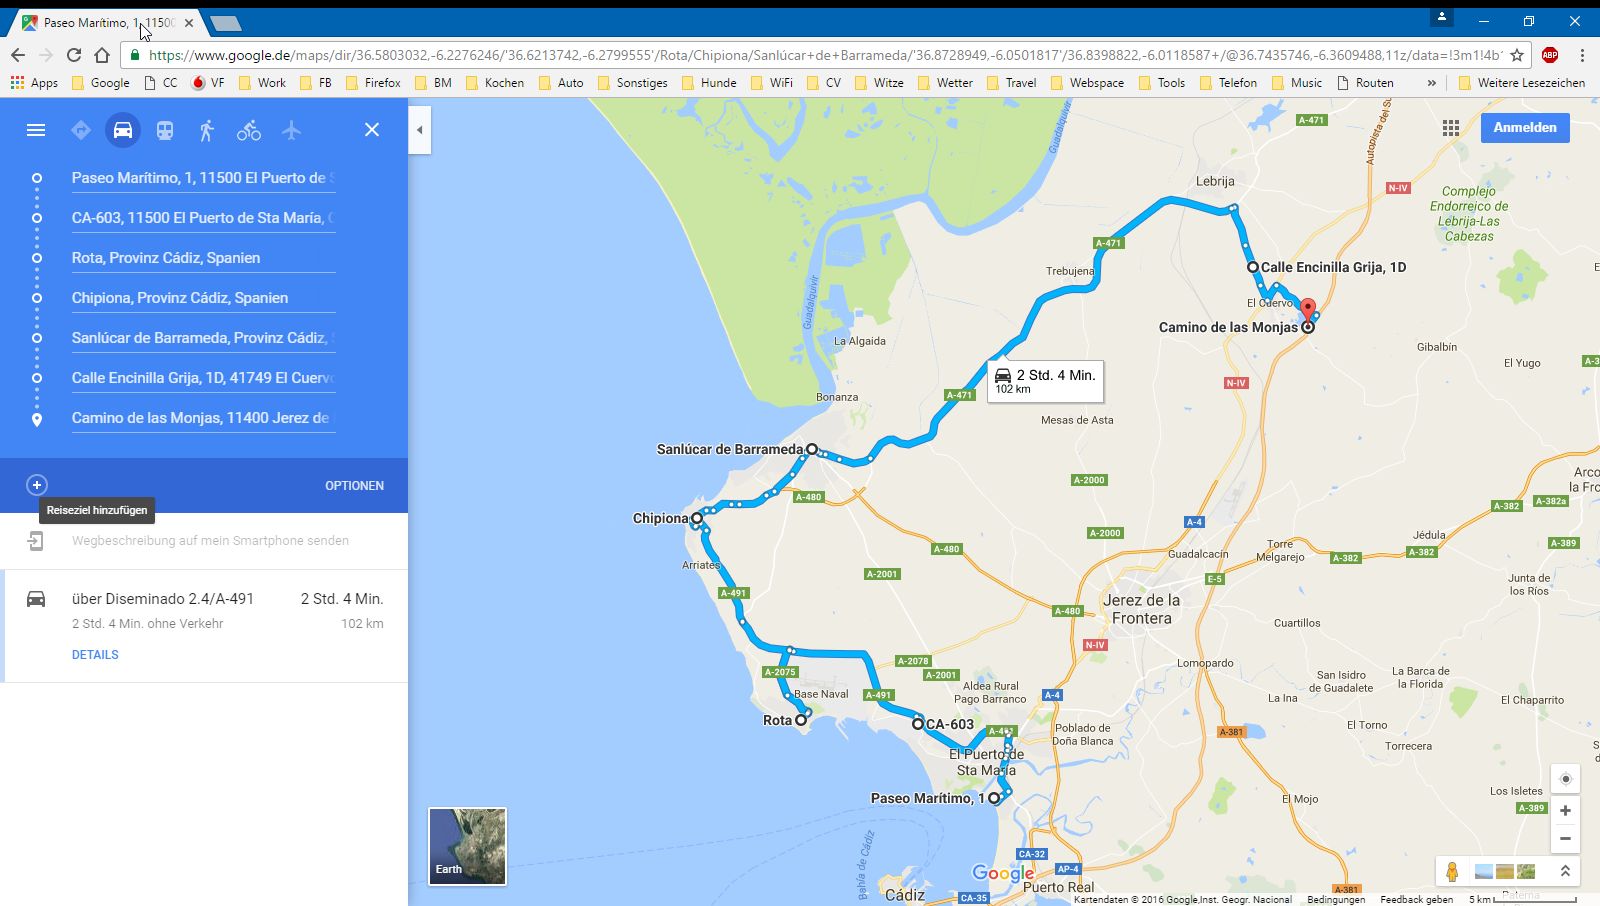Click the CA-603 waypoint marker on map
The width and height of the screenshot is (1600, 906).
point(918,723)
